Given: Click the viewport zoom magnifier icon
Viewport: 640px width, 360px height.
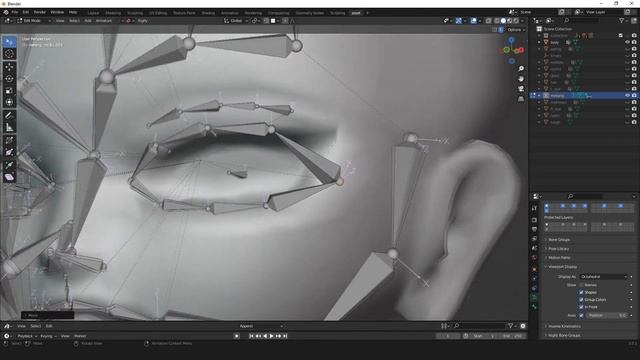Looking at the screenshot, I should 521,69.
